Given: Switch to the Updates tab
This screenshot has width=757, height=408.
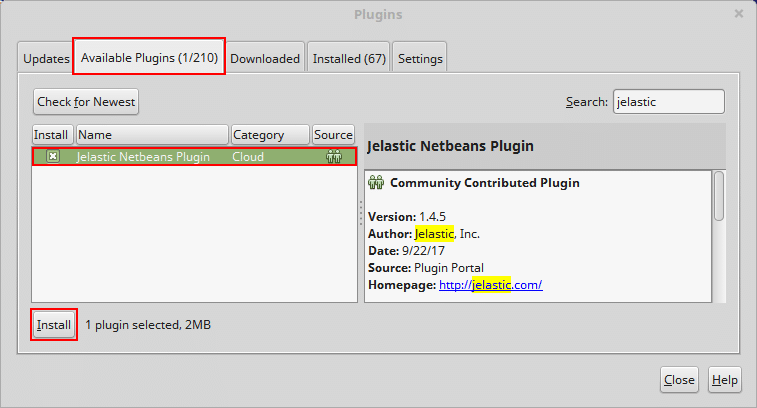Looking at the screenshot, I should pyautogui.click(x=46, y=58).
